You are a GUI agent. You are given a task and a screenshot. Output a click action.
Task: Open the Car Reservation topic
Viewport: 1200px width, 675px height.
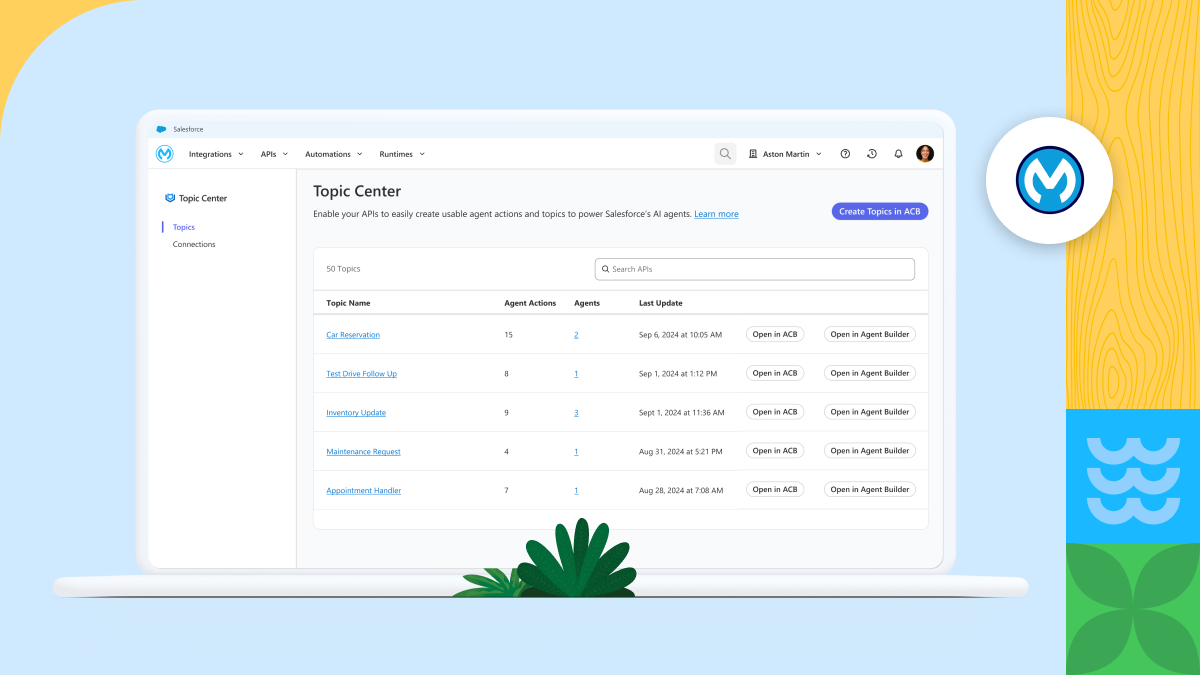[x=352, y=334]
